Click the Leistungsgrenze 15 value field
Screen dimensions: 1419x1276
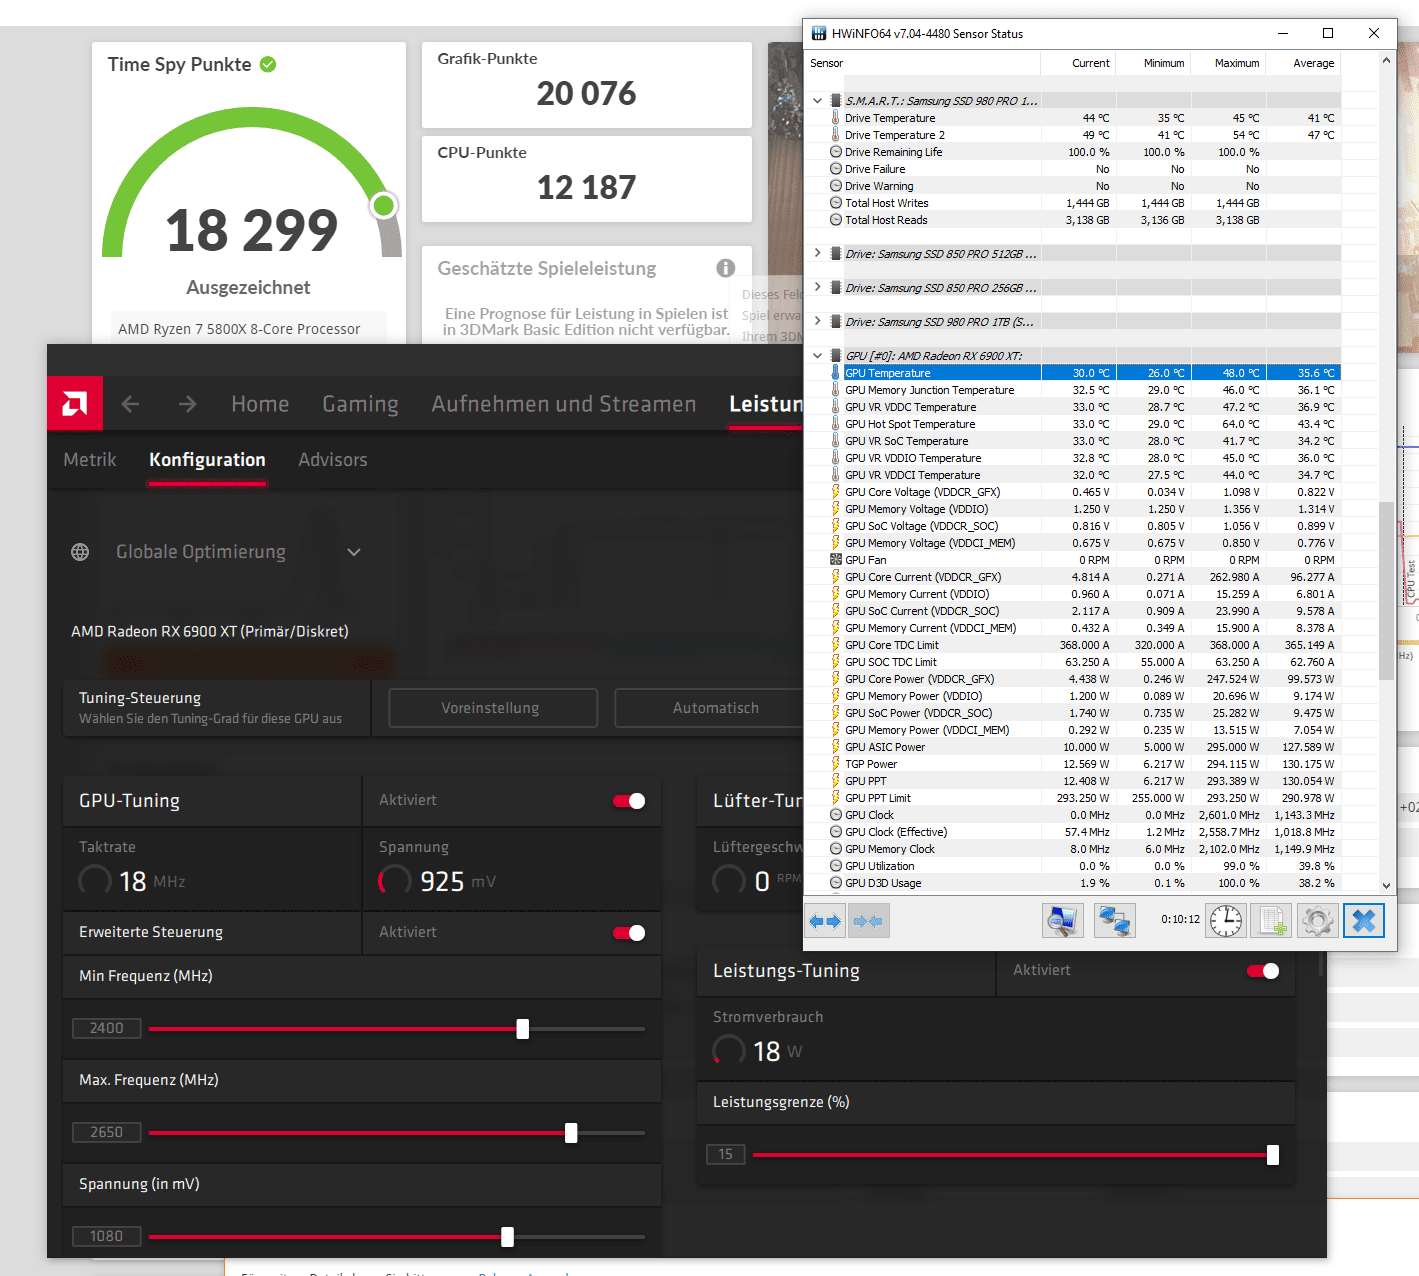pos(726,1154)
